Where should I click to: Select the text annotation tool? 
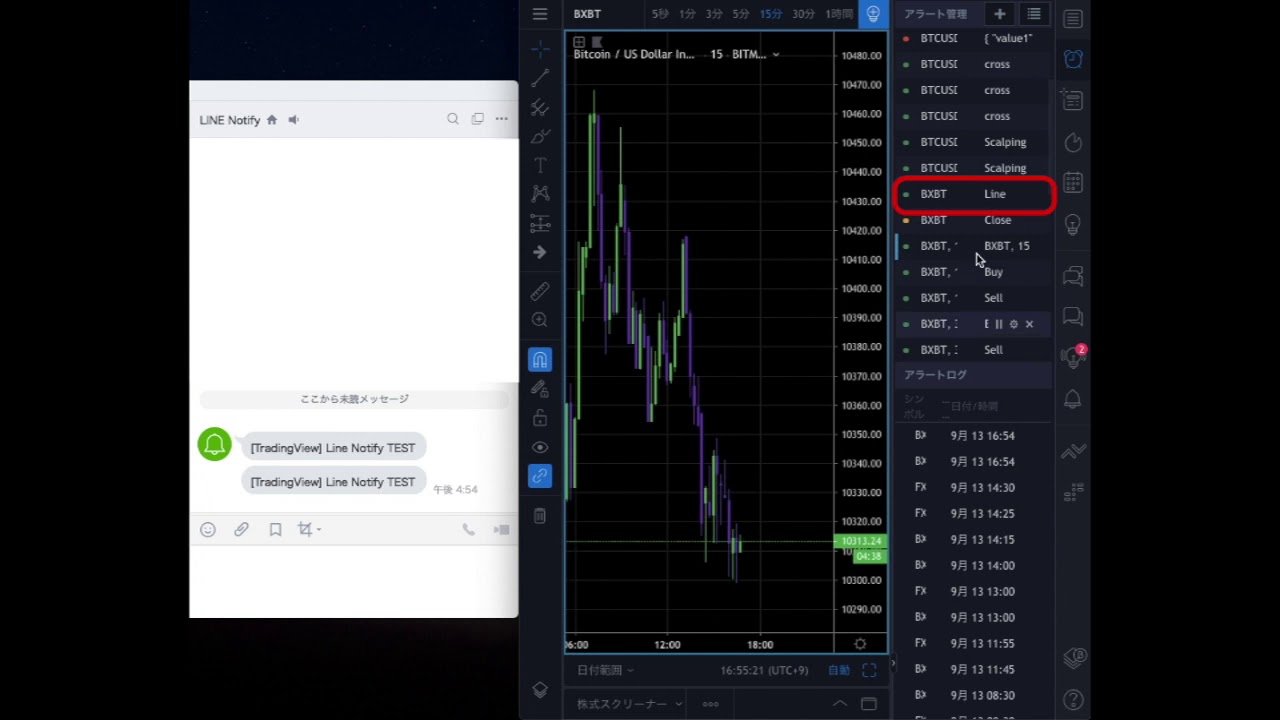540,165
